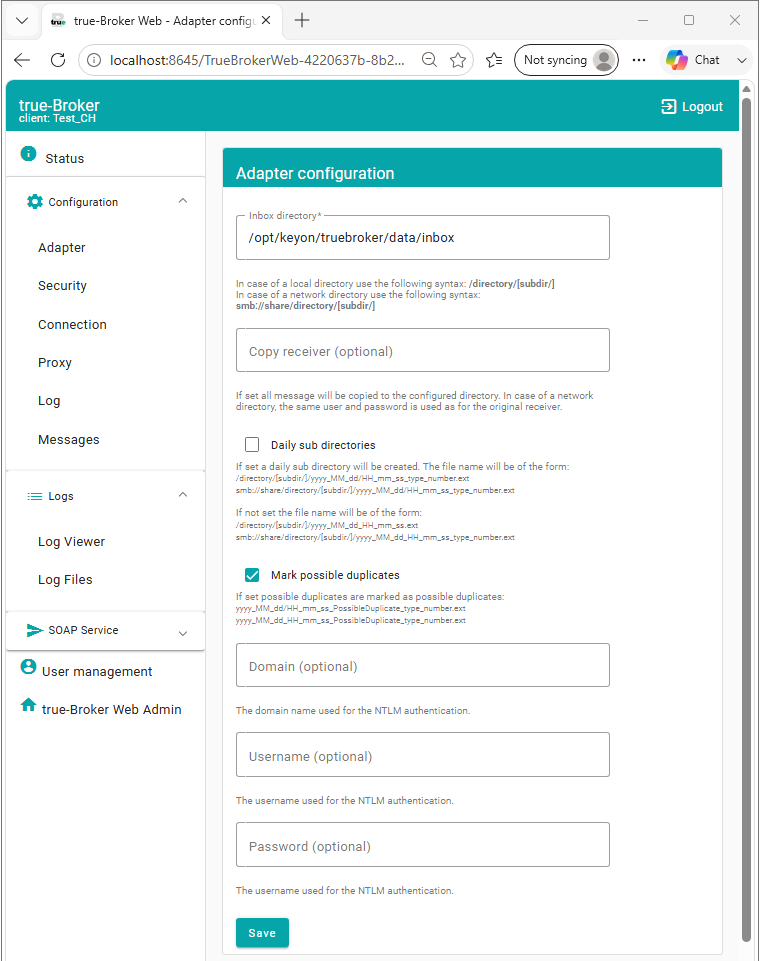
Task: Click the Logout button text
Action: tap(702, 107)
